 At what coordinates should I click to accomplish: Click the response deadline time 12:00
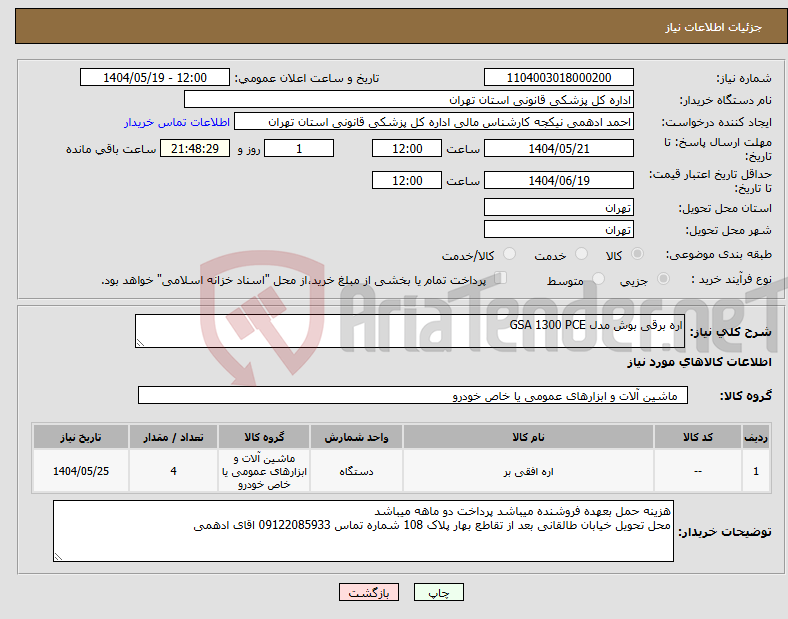point(407,149)
